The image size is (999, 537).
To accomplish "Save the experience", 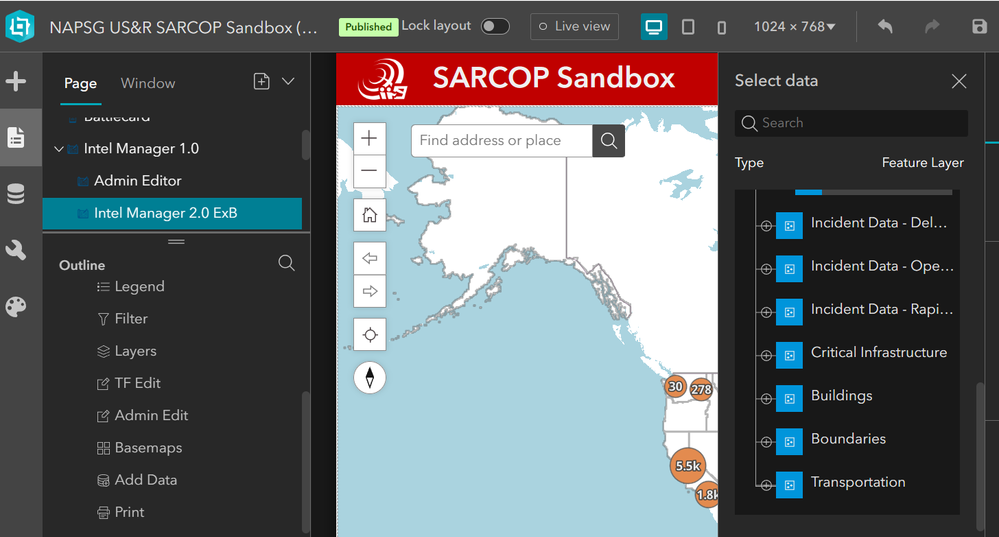I will pos(979,26).
